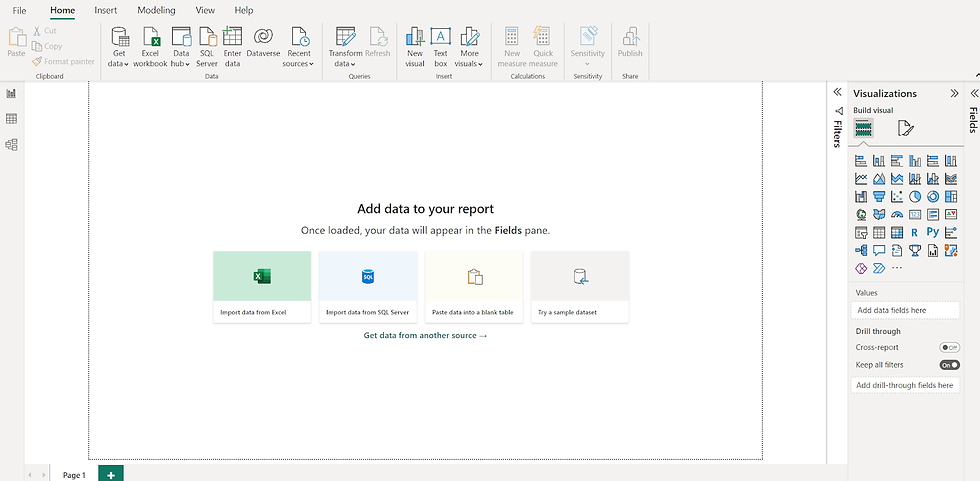Viewport: 980px width, 481px height.
Task: Toggle the Keep all filters switch
Action: coord(949,365)
